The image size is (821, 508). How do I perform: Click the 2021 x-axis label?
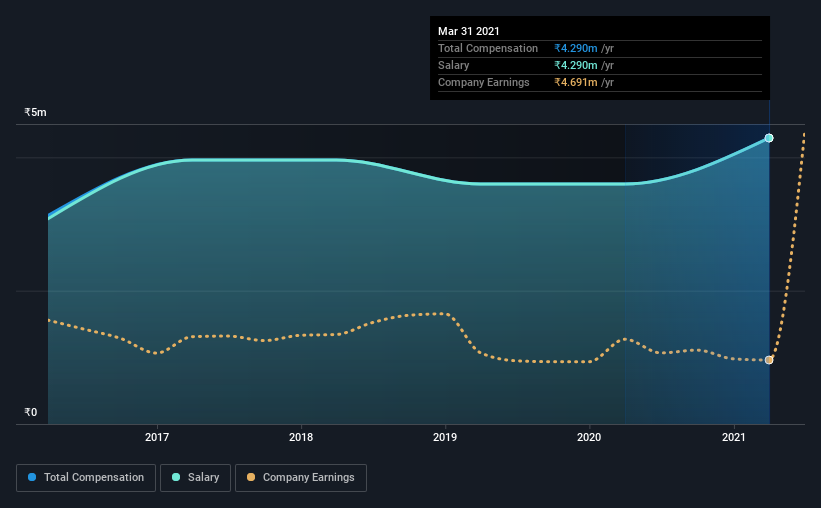(734, 437)
